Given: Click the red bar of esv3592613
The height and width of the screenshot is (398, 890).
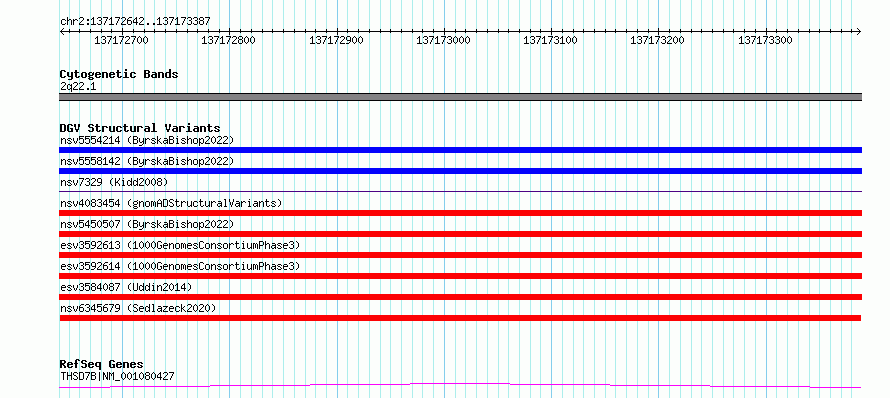Looking at the screenshot, I should coord(460,255).
